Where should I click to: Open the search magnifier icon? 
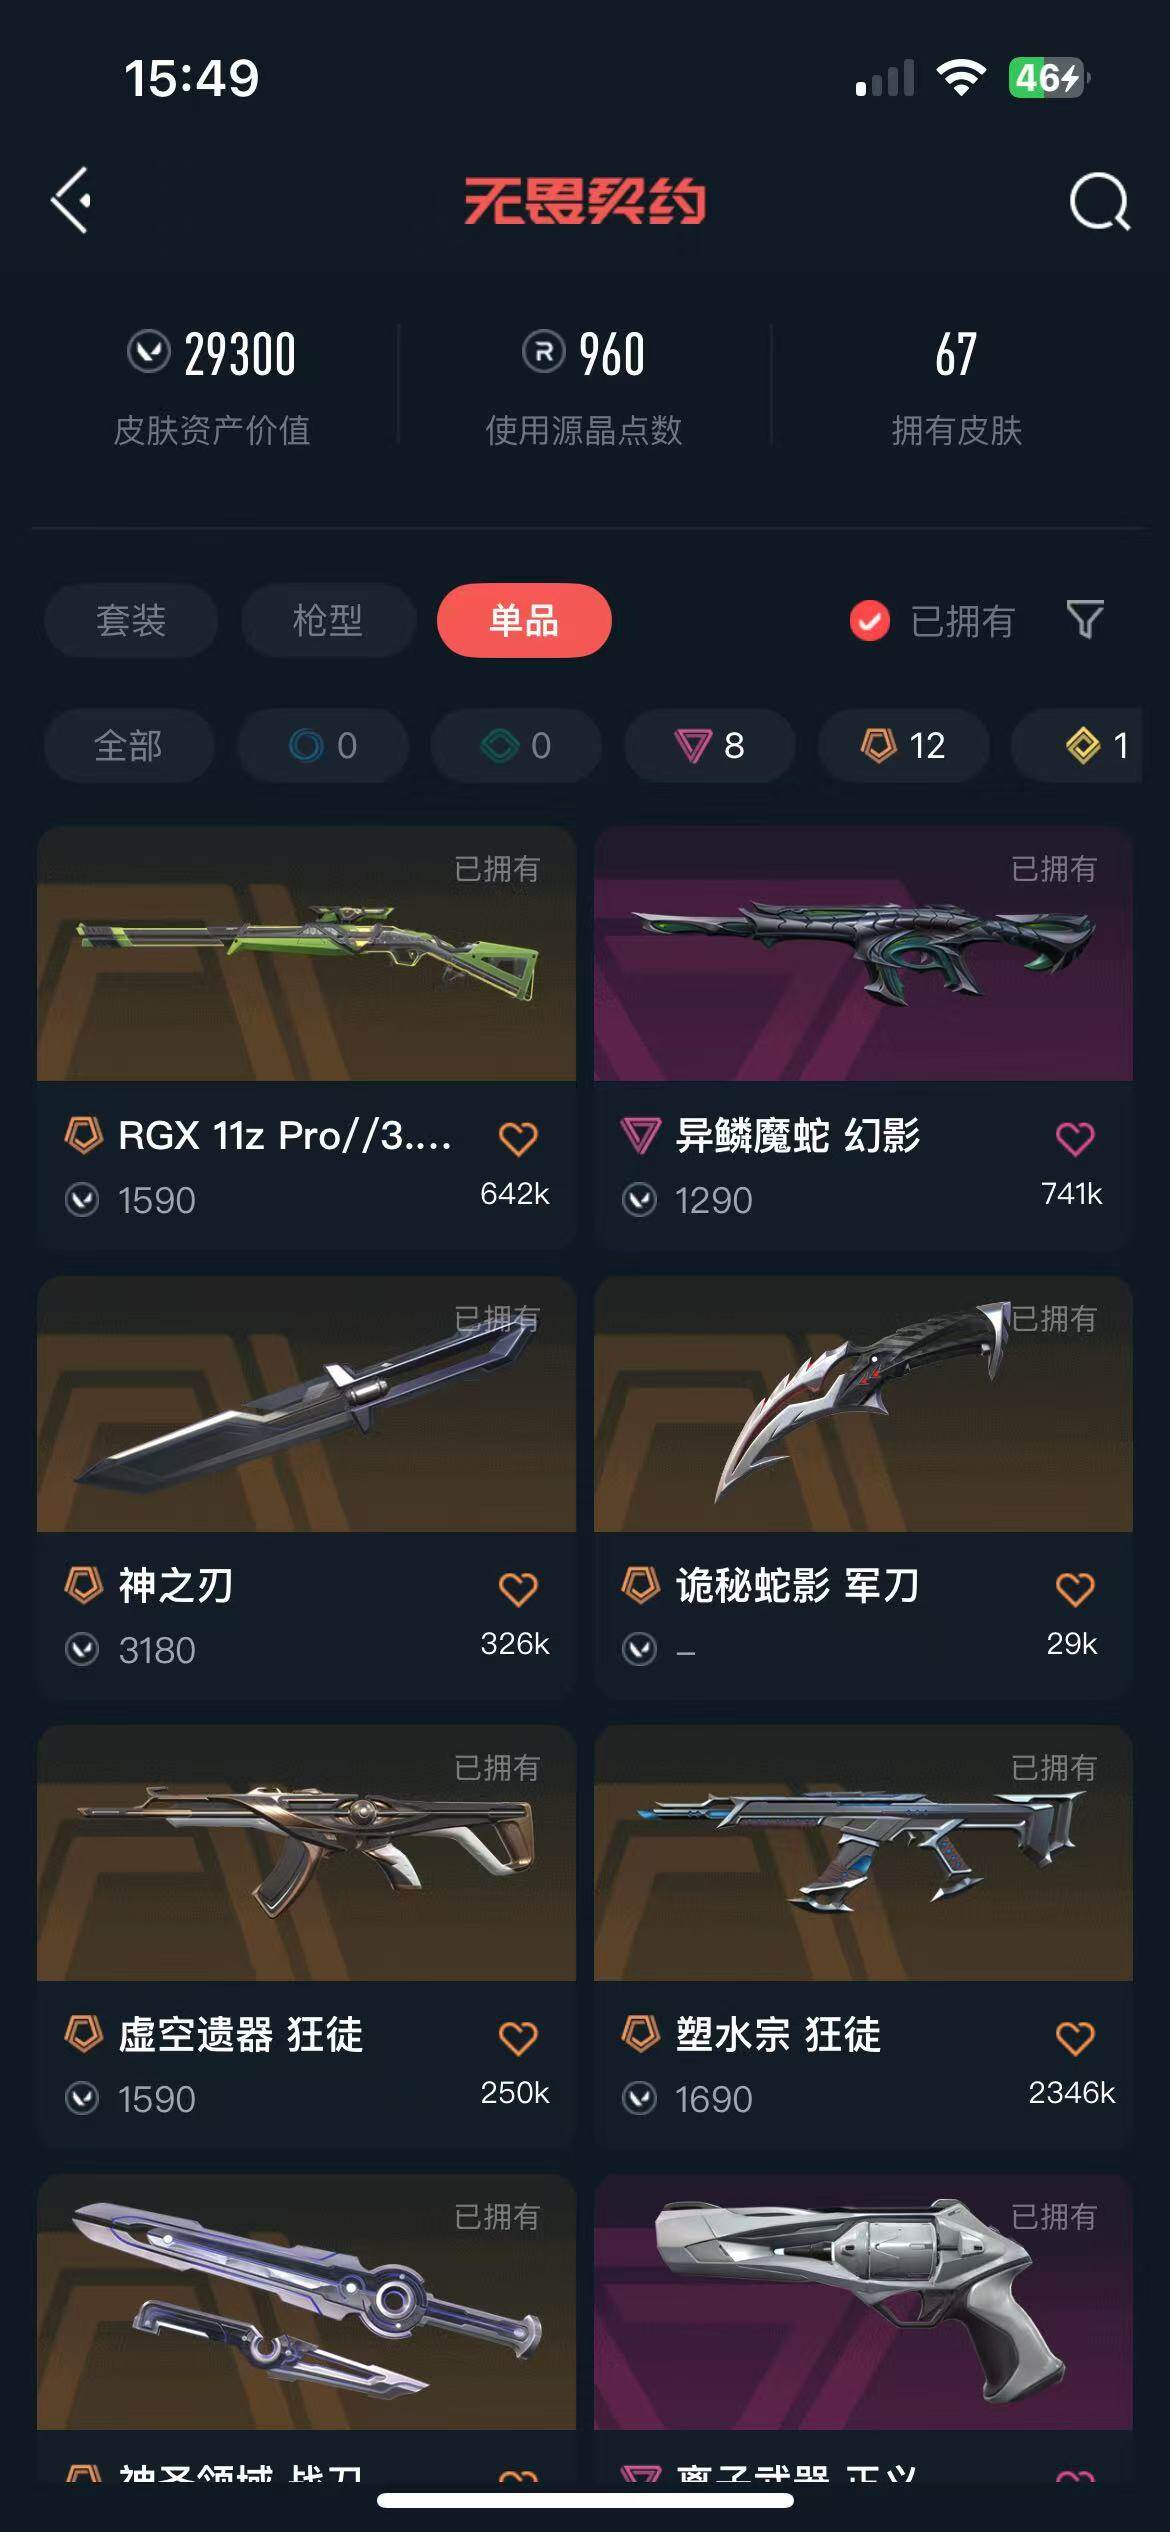[1099, 202]
